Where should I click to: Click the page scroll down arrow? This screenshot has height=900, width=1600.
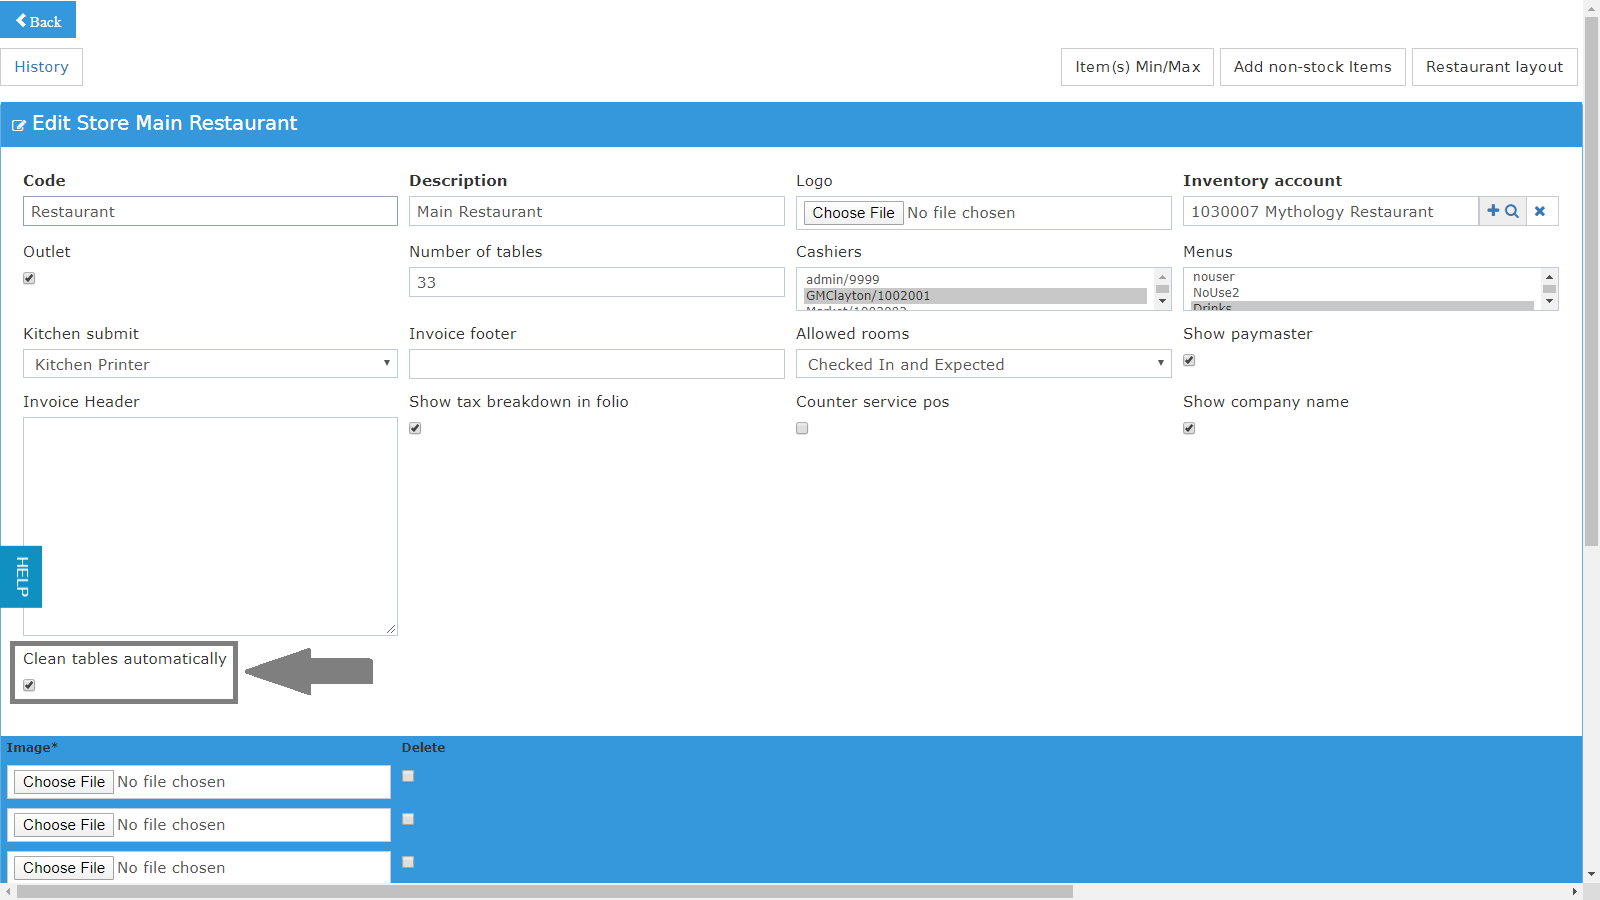[1591, 875]
